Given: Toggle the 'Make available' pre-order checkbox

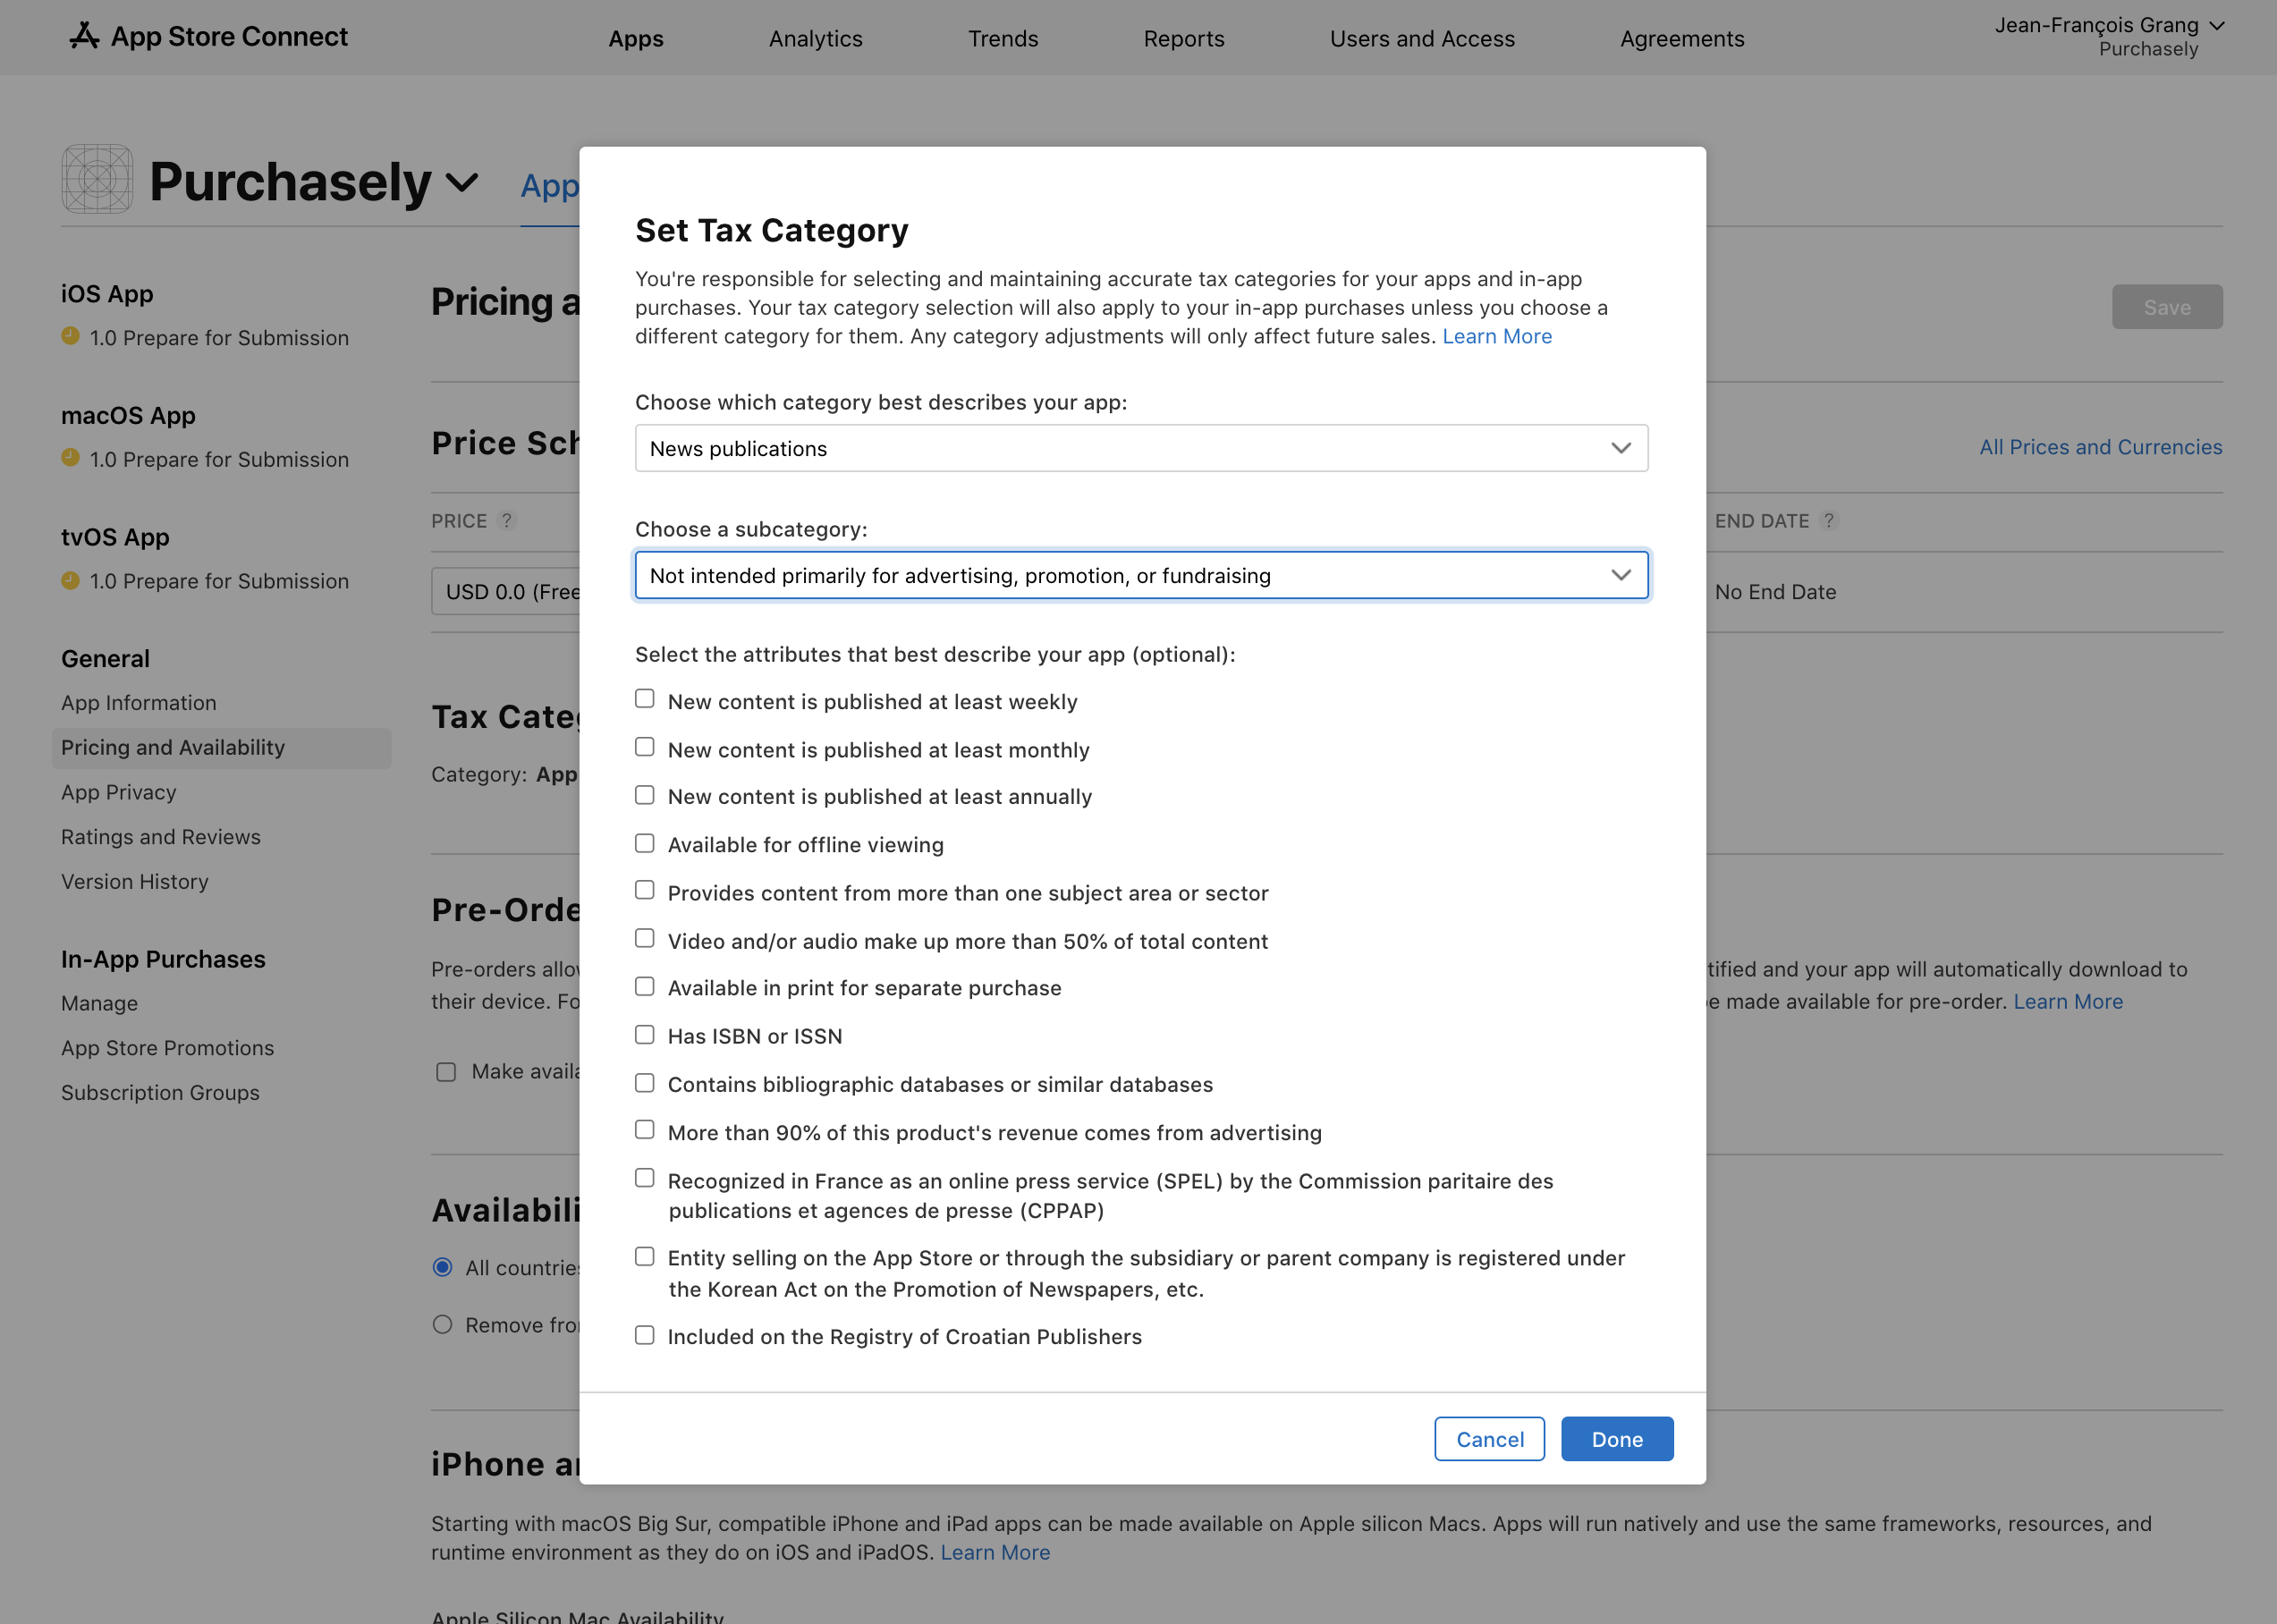Looking at the screenshot, I should (x=446, y=1072).
